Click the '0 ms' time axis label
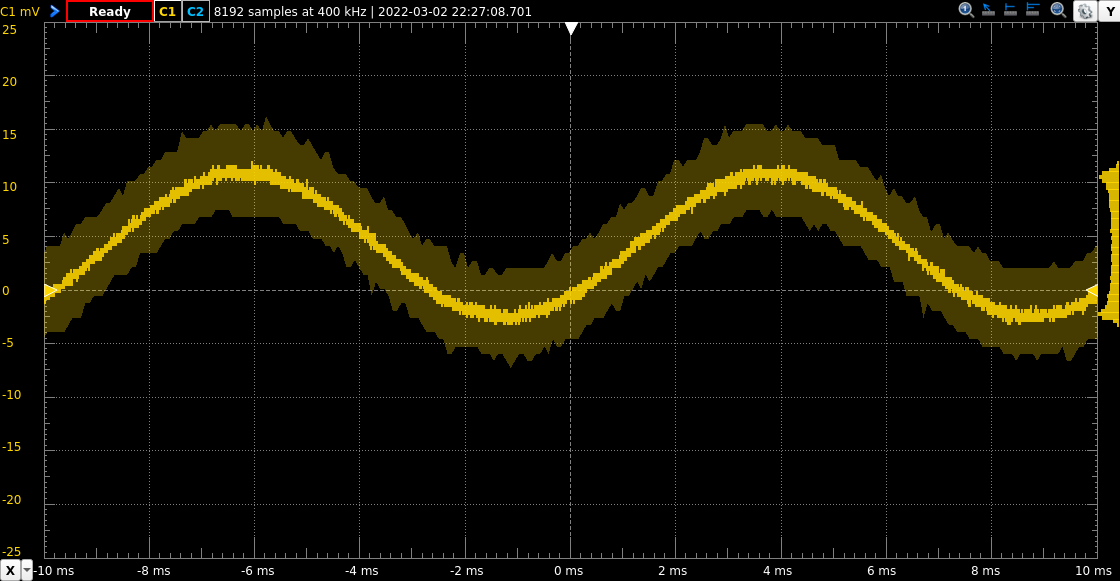Viewport: 1120px width, 581px height. click(569, 570)
